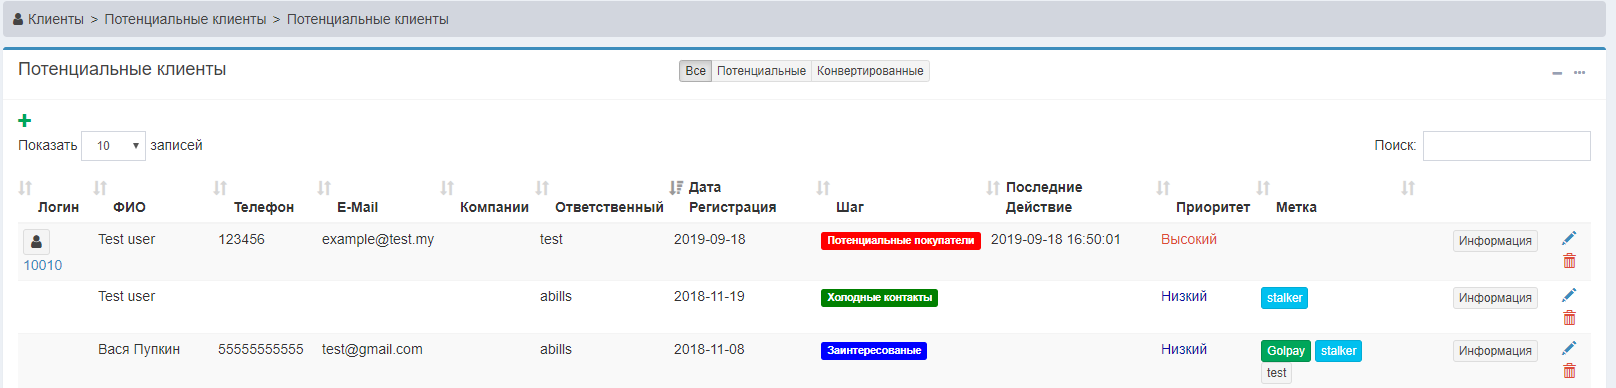The width and height of the screenshot is (1616, 388).
Task: Delete the abills Test user row with the trash icon
Action: [1569, 318]
